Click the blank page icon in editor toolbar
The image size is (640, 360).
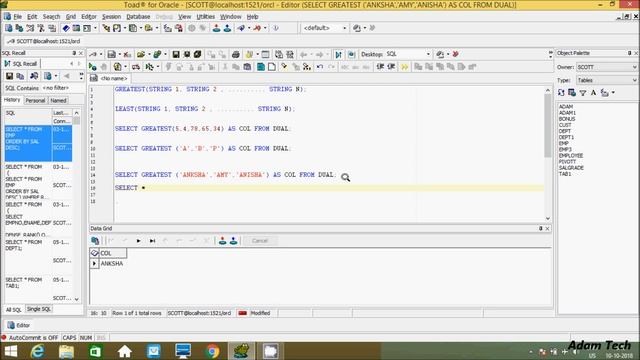click(272, 67)
